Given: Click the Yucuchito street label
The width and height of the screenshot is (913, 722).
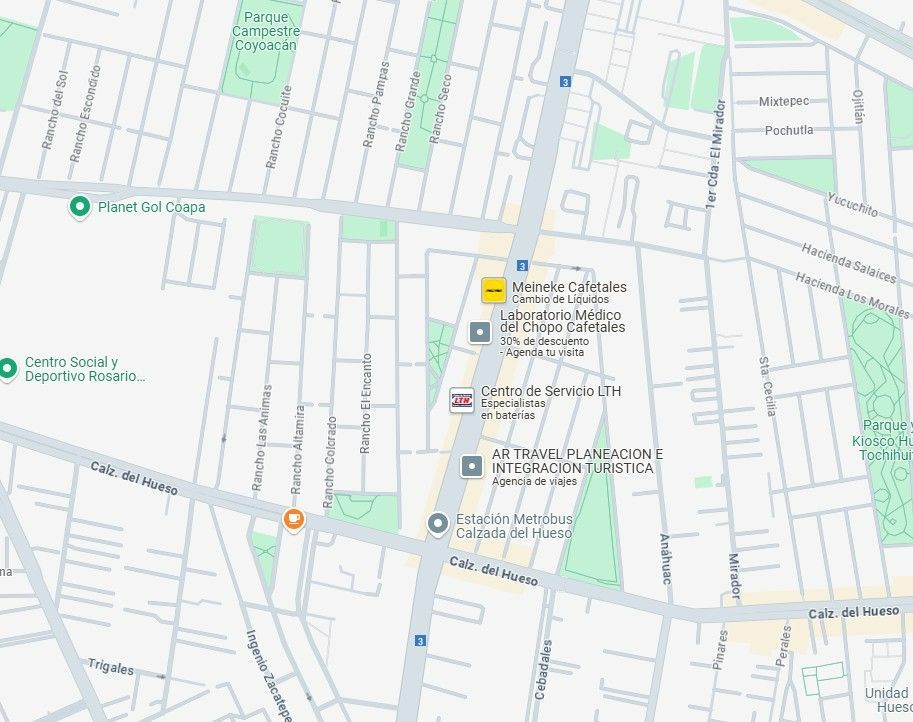Looking at the screenshot, I should [853, 205].
